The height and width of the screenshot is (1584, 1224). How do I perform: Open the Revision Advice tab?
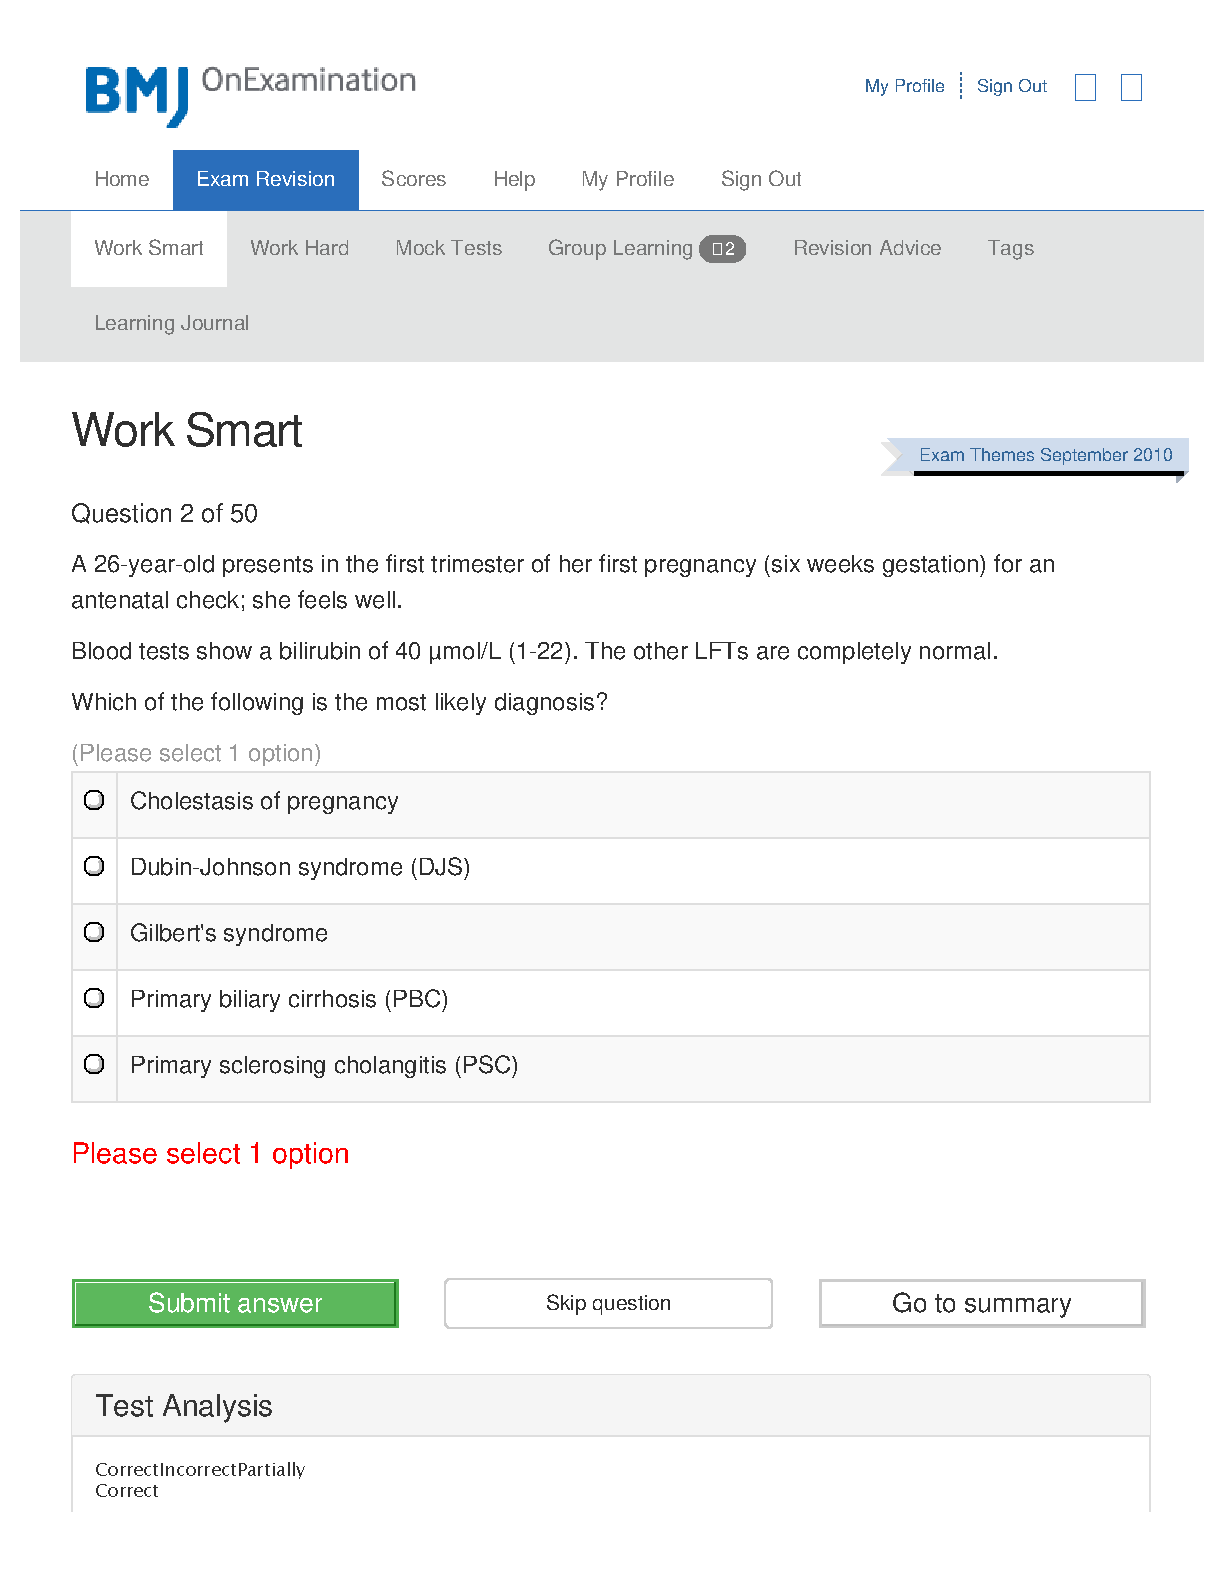point(867,248)
